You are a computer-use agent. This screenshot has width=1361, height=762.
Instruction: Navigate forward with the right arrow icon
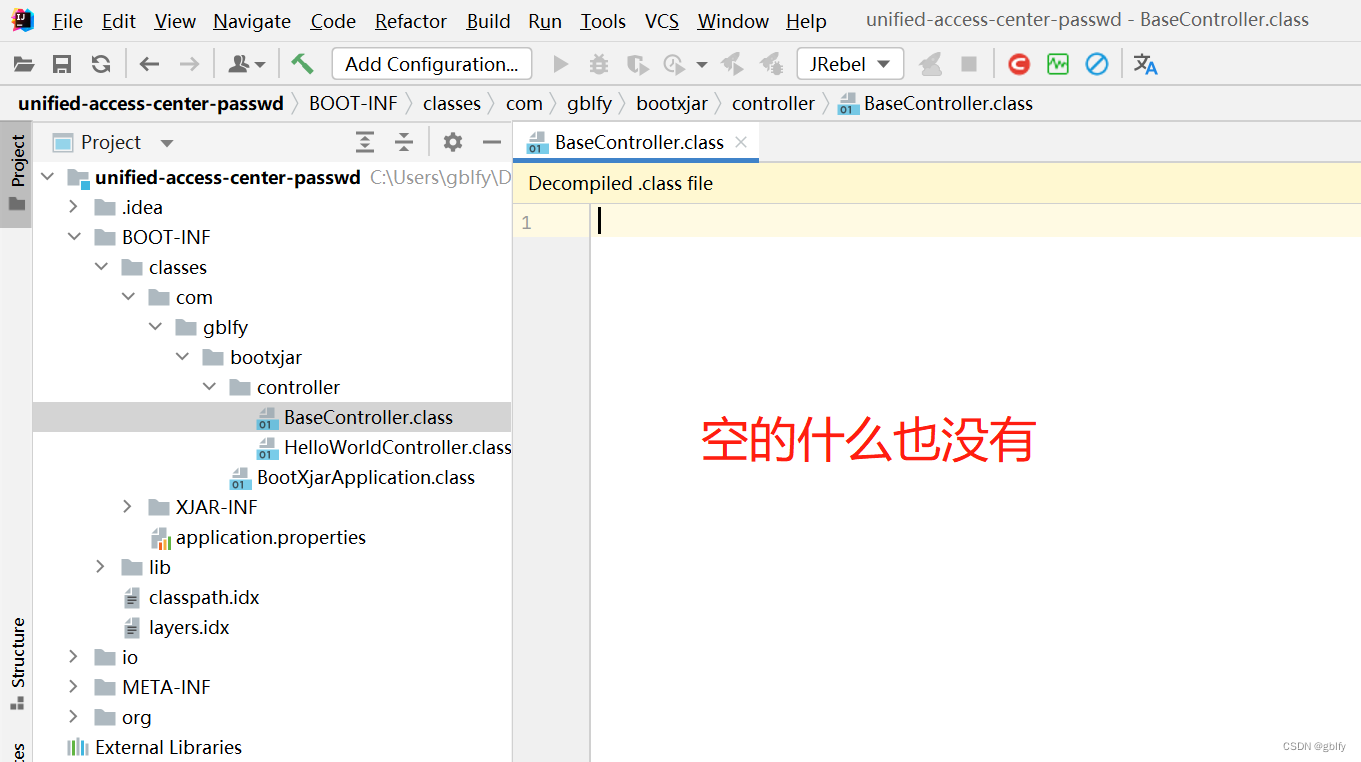click(x=189, y=65)
